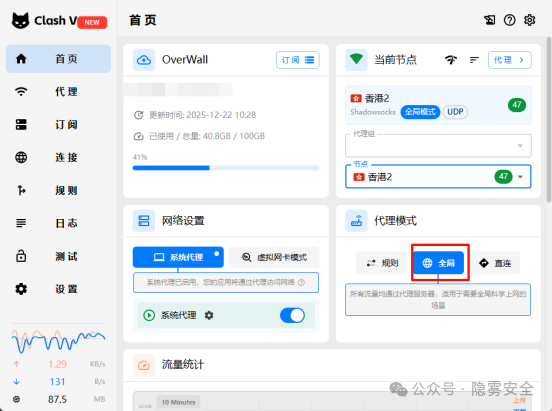Click the 更新时间: 2025-12-22 10:28 text

(x=202, y=115)
